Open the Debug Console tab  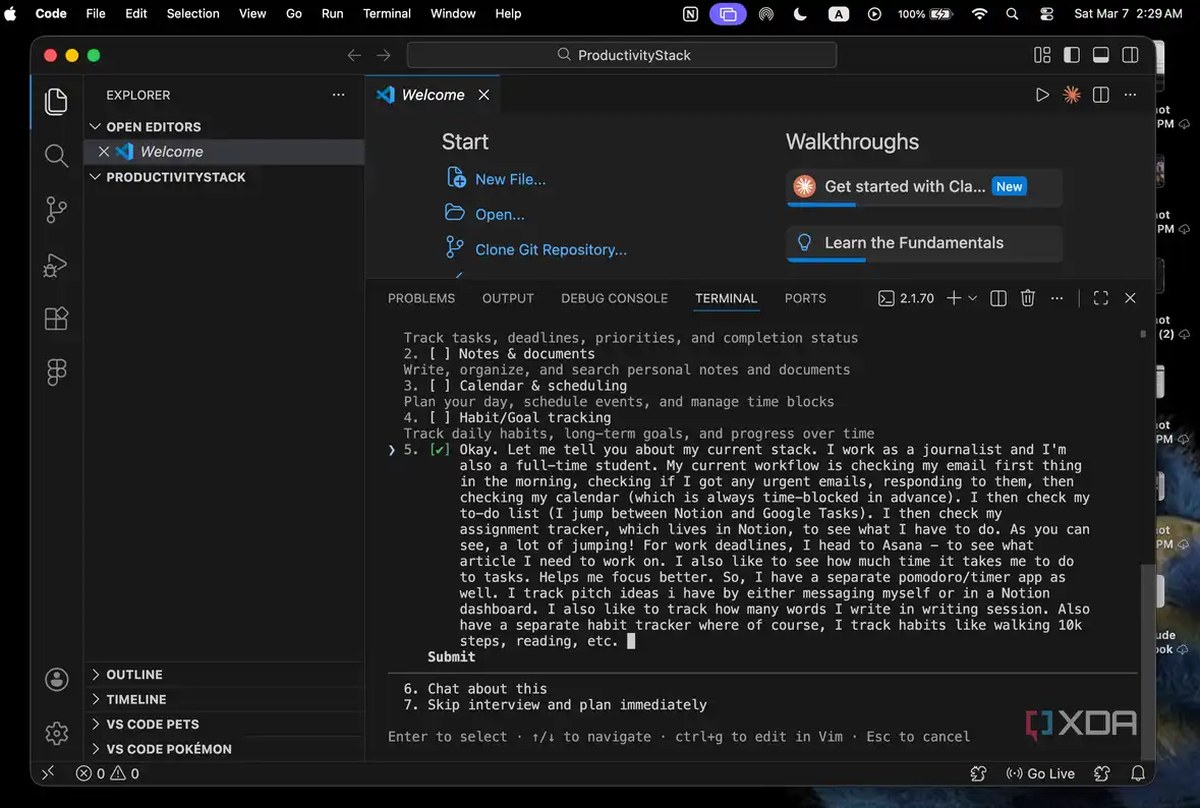pyautogui.click(x=614, y=298)
